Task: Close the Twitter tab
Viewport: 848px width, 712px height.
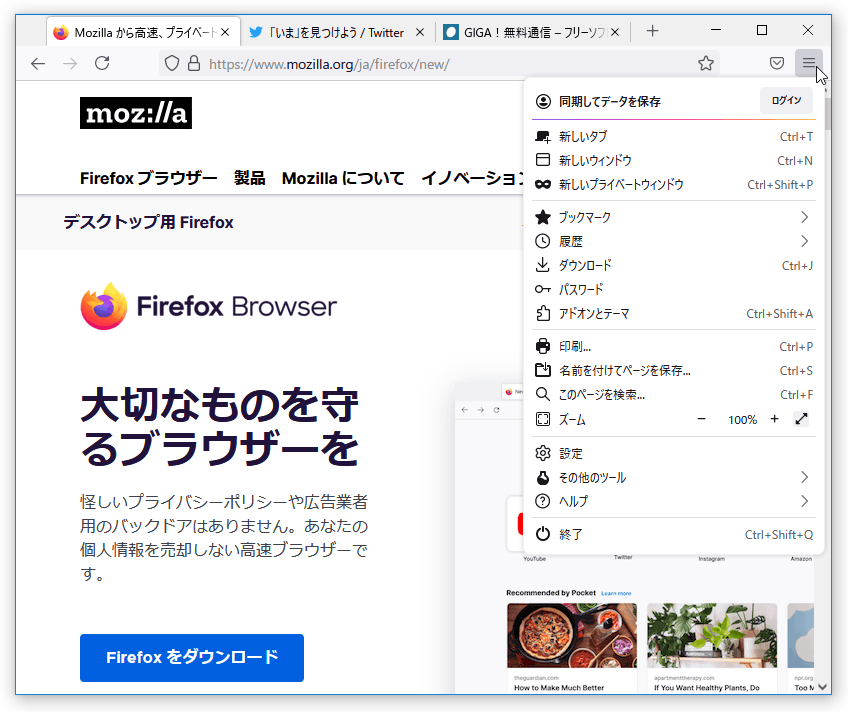Action: coord(420,32)
